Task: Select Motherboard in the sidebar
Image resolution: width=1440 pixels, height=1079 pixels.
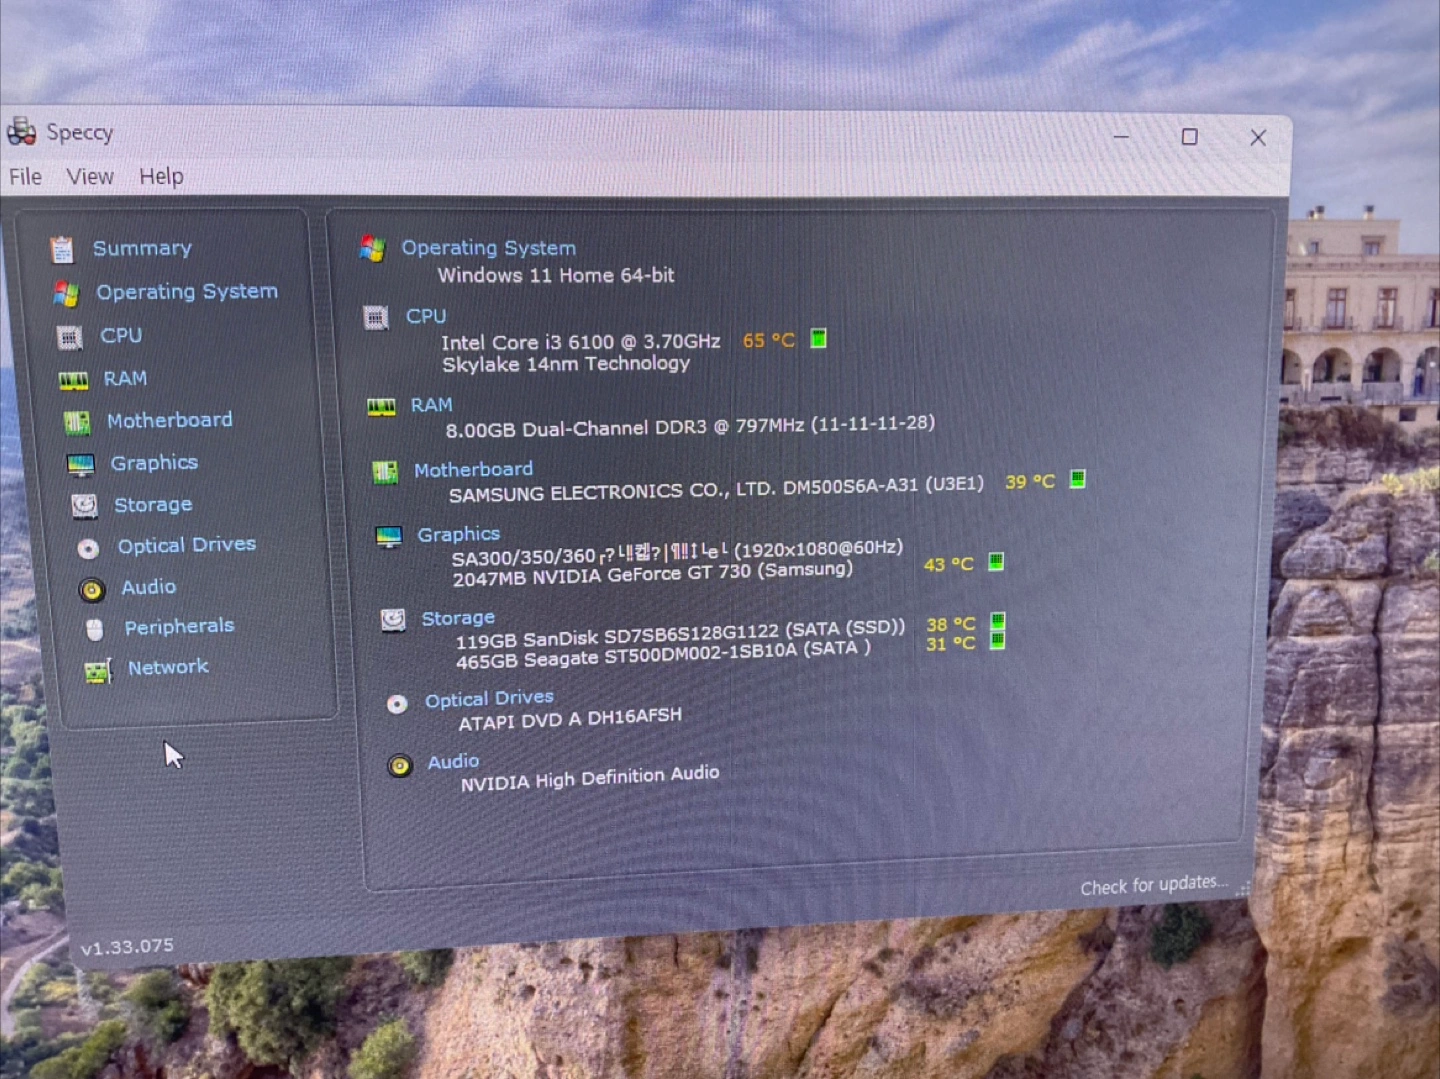Action: (169, 421)
